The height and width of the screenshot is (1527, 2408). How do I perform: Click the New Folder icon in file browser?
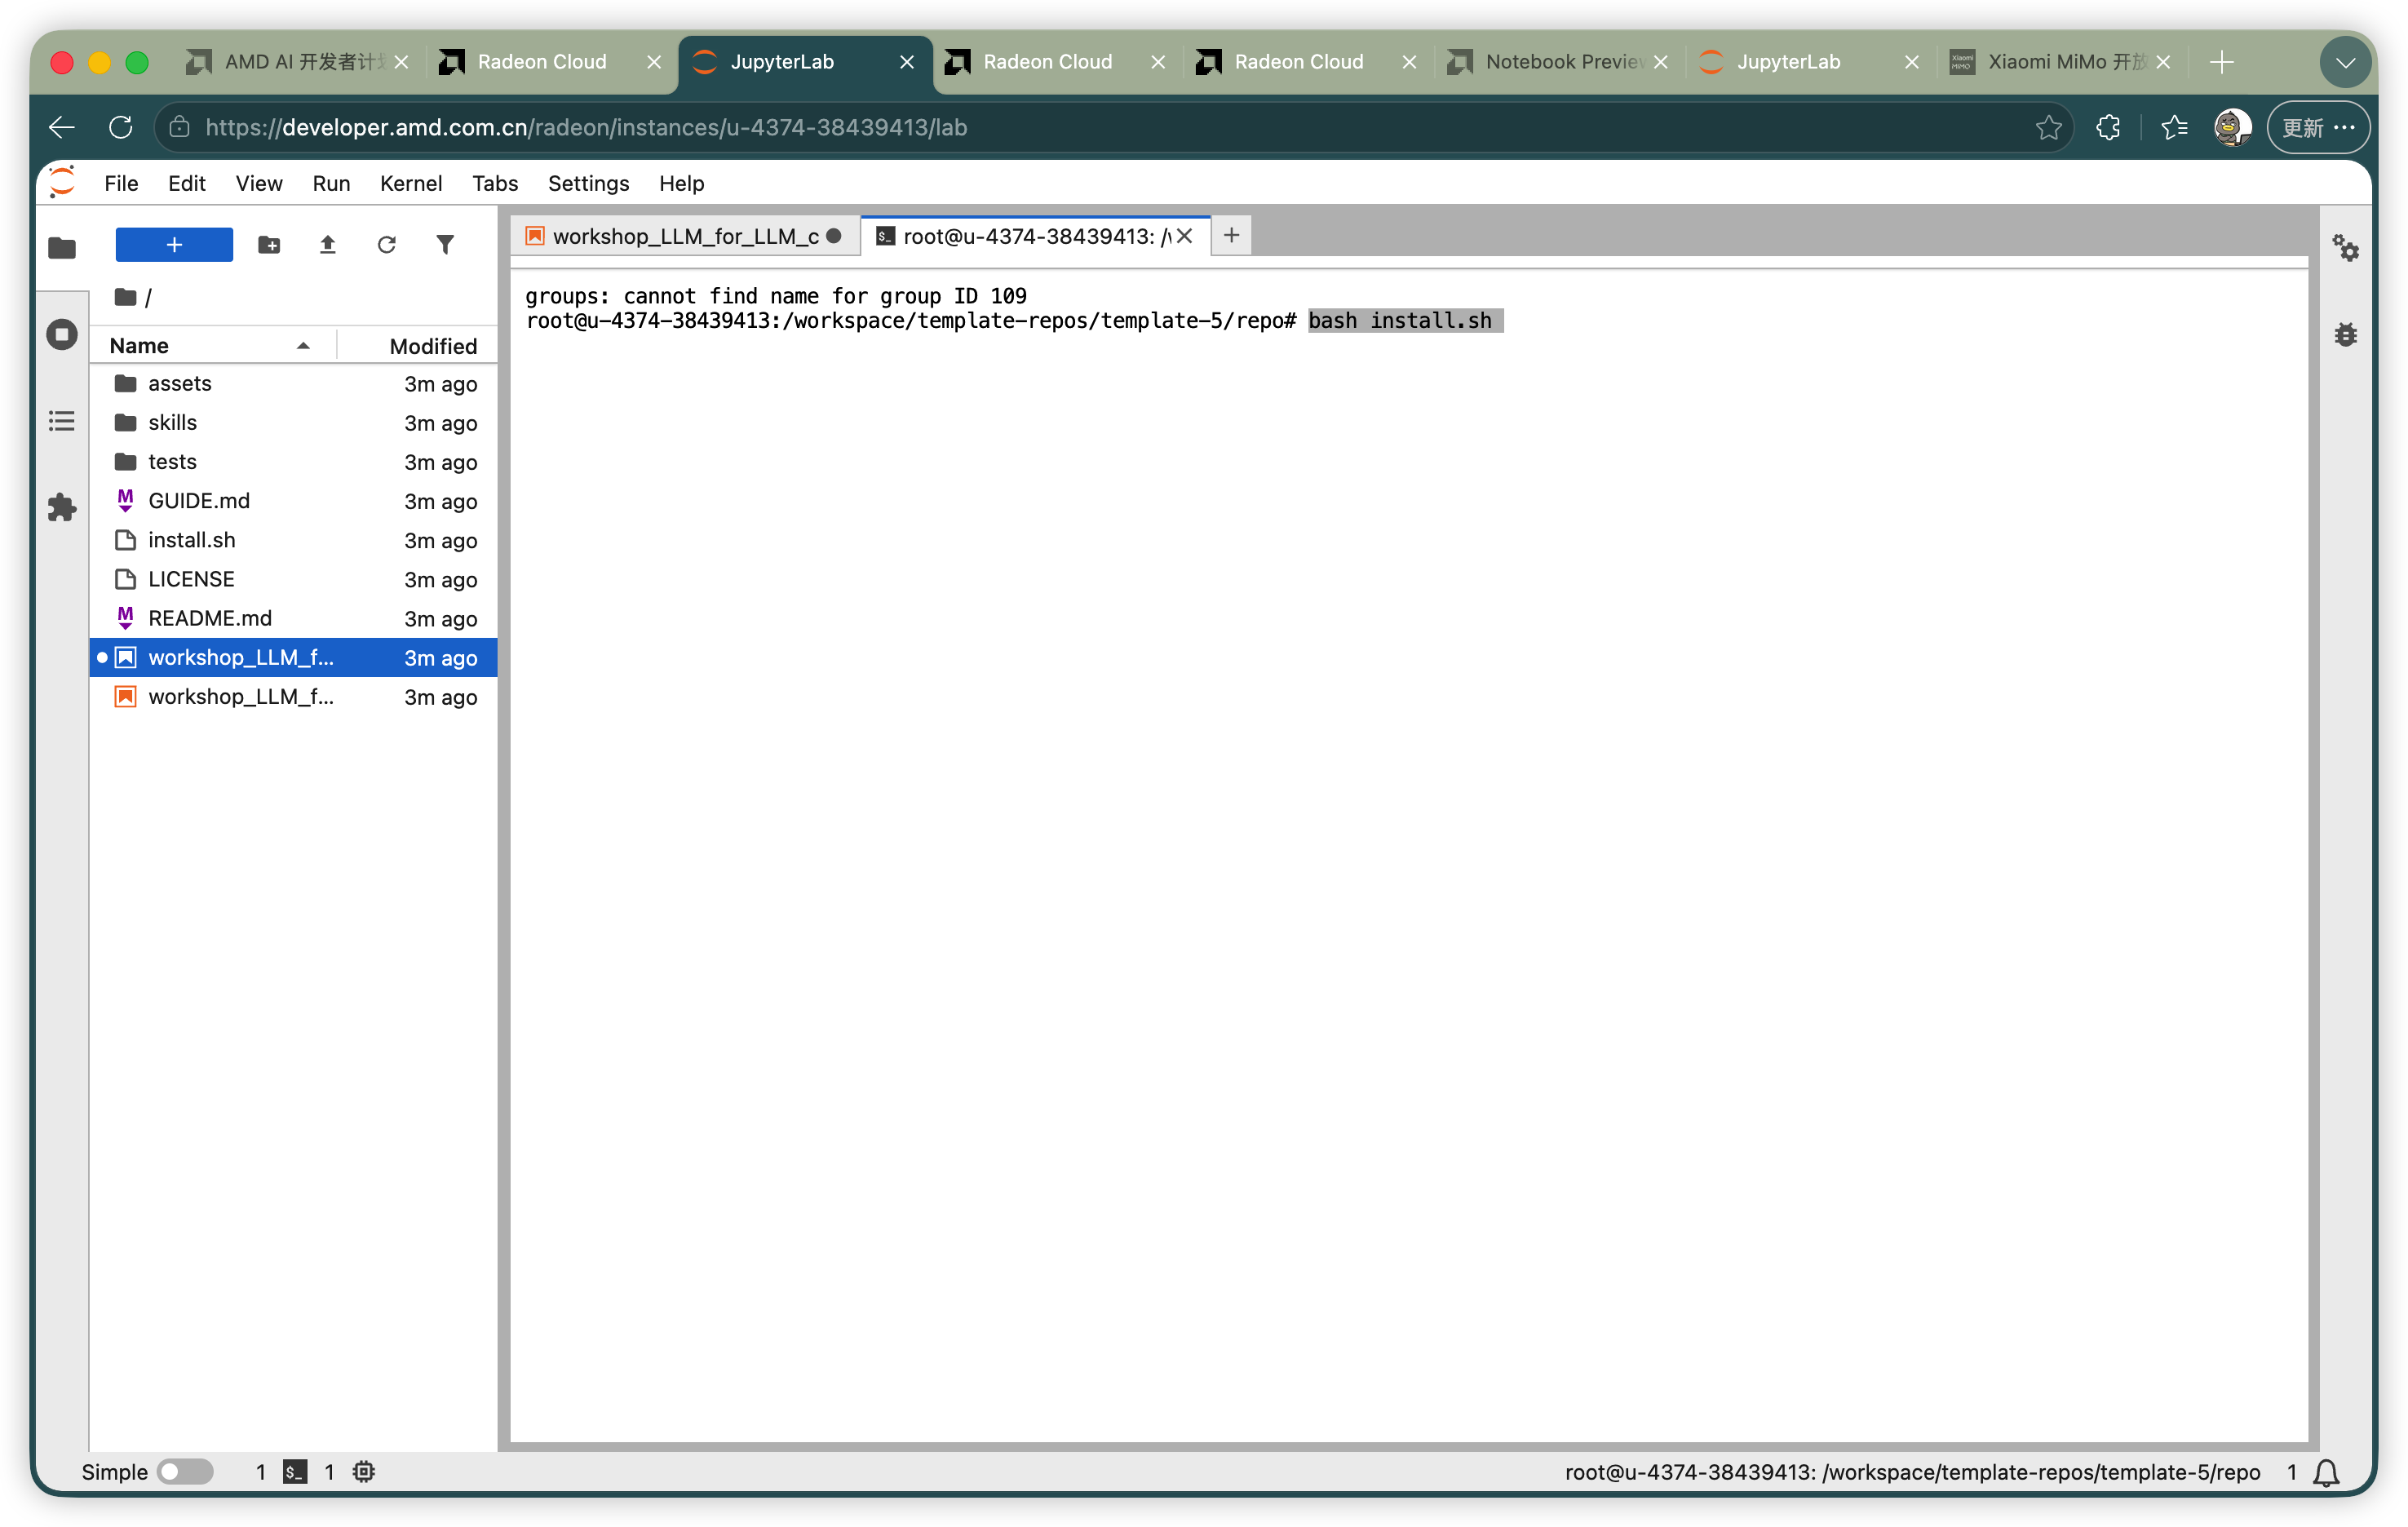[x=269, y=245]
